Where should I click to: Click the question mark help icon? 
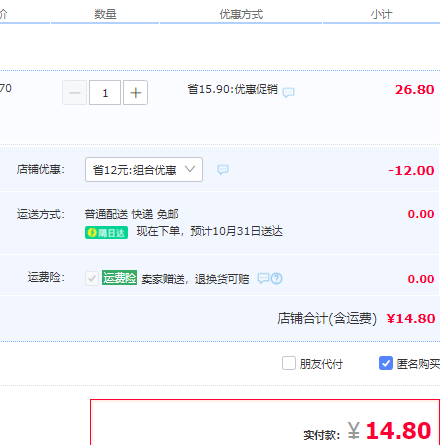tap(277, 278)
